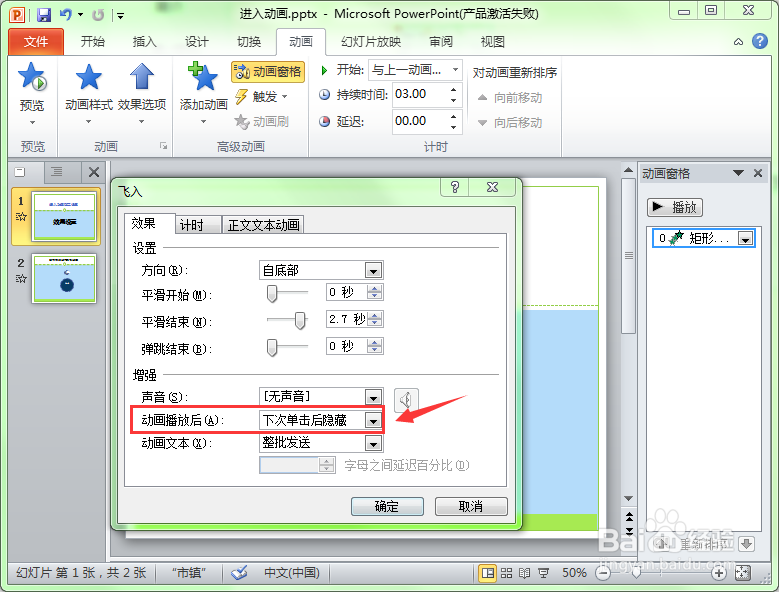Image resolution: width=779 pixels, height=592 pixels.
Task: Open the 正文文本动画 tab in dialog
Action: coord(263,225)
